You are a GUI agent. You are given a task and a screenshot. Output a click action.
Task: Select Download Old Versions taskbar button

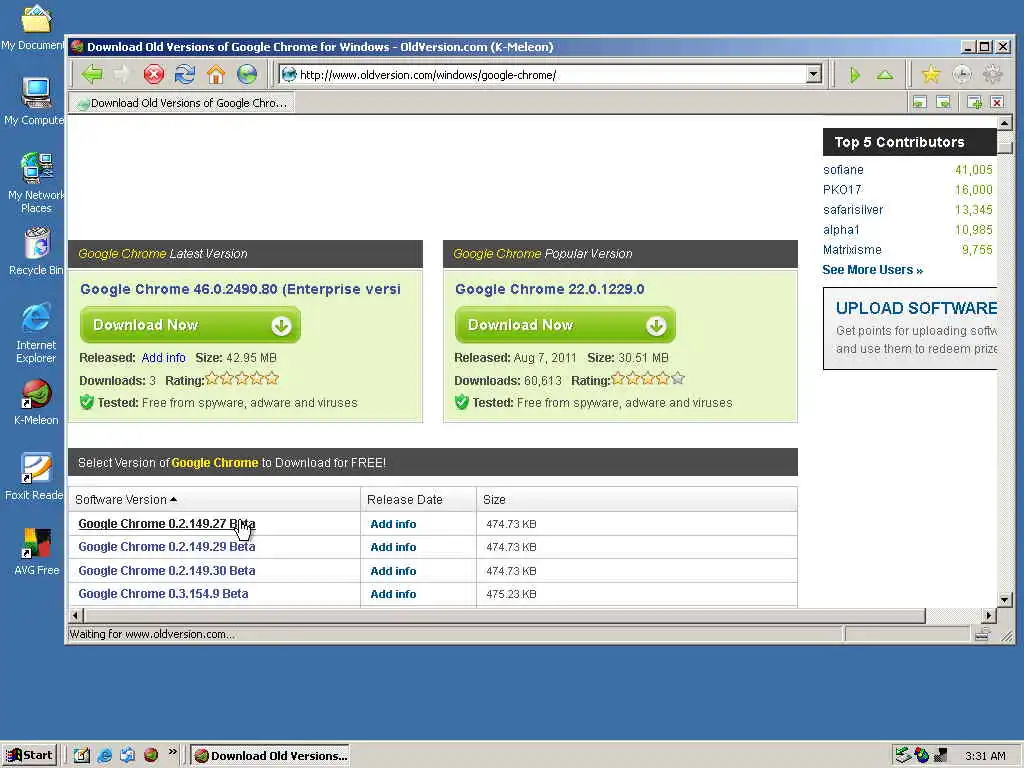270,756
